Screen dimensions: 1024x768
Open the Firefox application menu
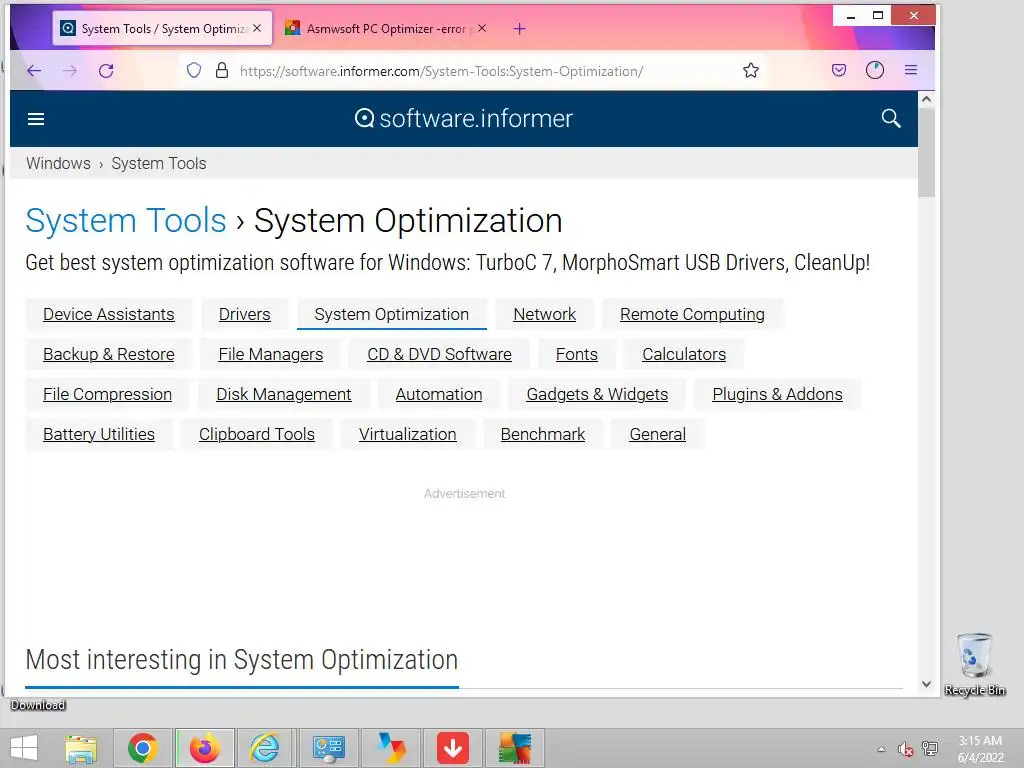911,71
